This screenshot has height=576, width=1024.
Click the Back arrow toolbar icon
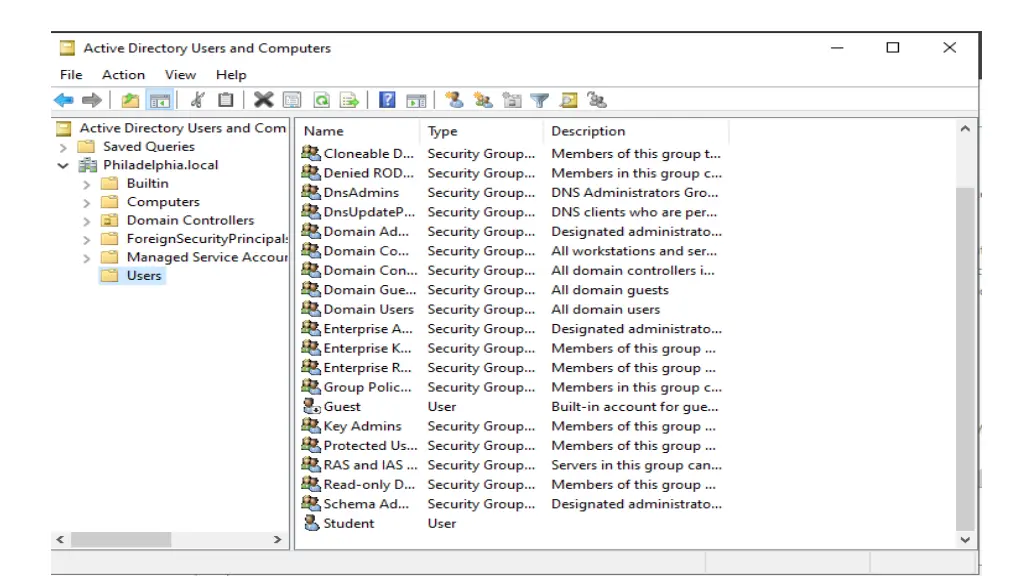pos(63,100)
